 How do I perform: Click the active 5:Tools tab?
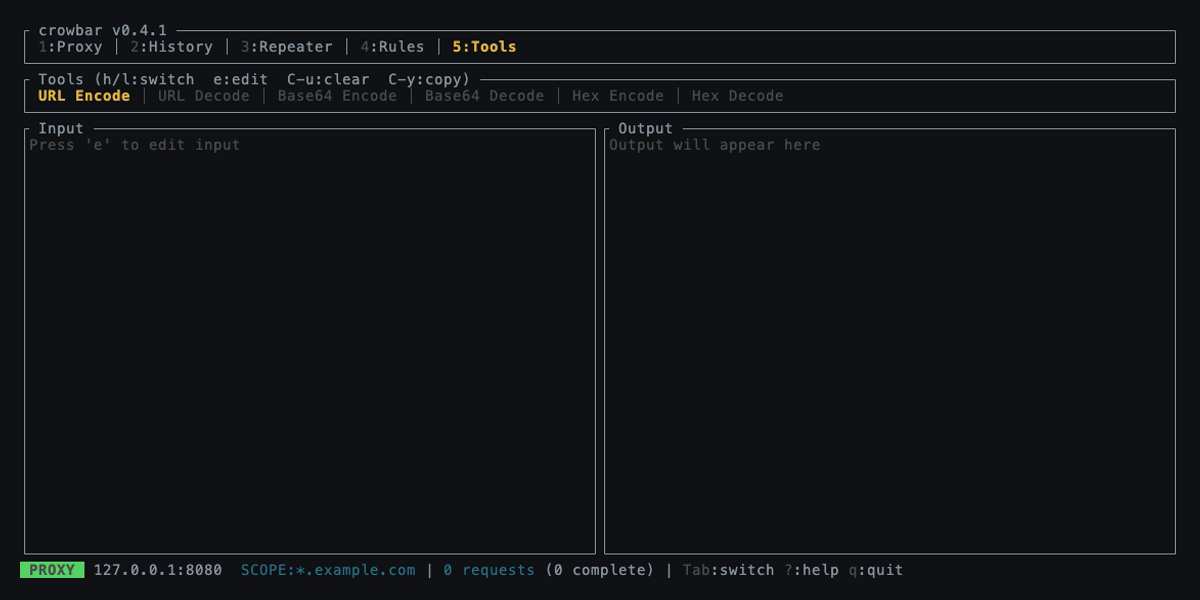coord(484,47)
